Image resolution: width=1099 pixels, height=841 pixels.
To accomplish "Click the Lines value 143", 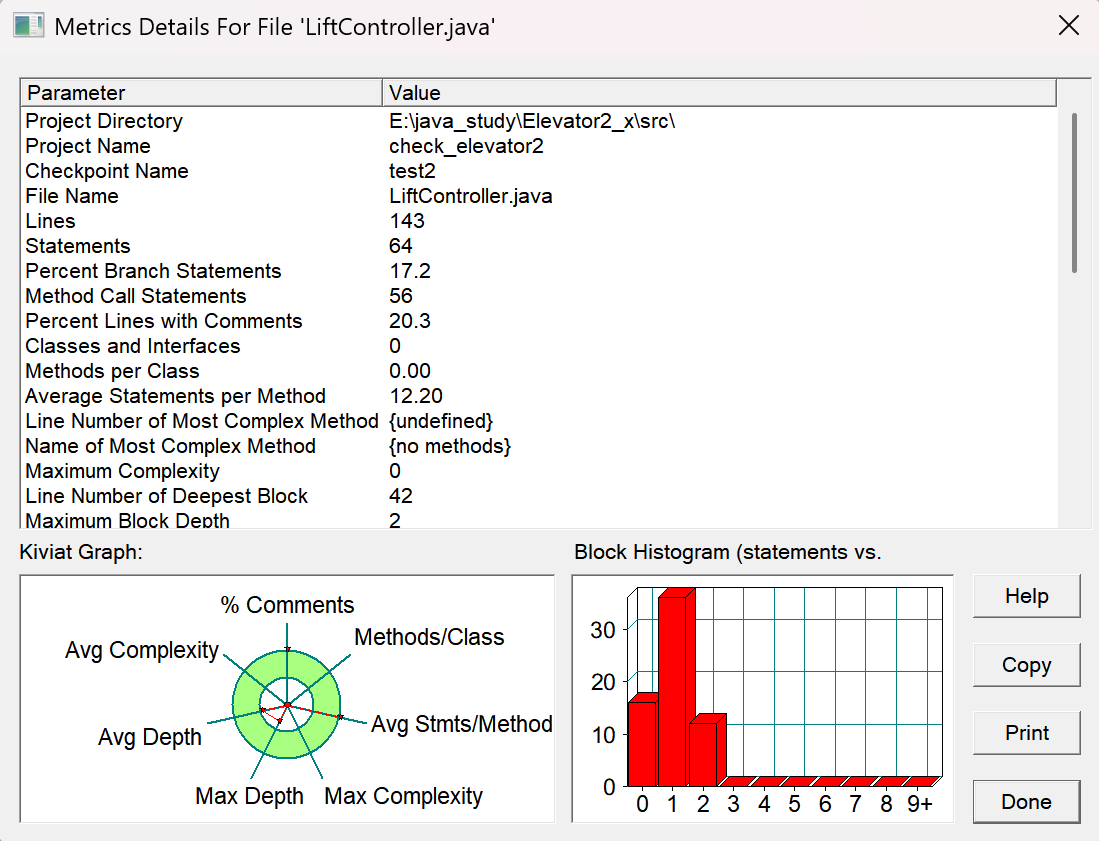I will click(407, 221).
